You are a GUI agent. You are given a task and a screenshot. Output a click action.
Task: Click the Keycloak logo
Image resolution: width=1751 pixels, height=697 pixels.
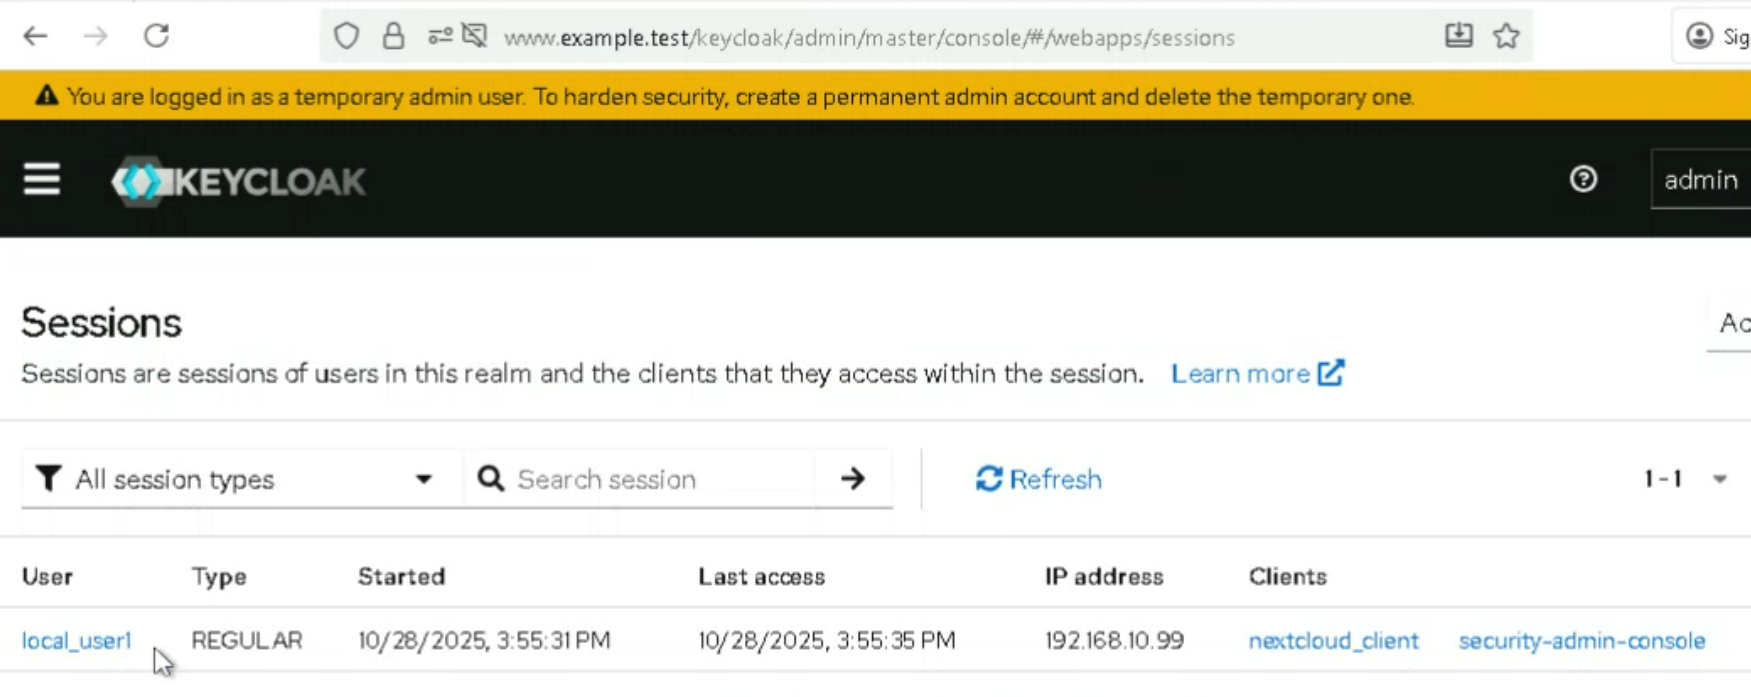point(239,182)
